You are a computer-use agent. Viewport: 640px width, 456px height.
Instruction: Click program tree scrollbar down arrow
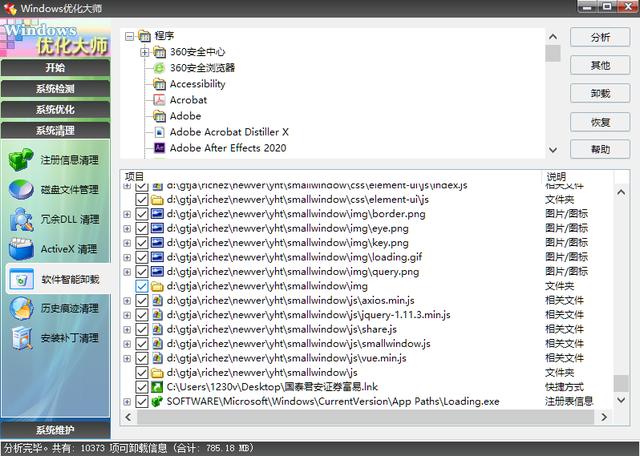click(553, 150)
